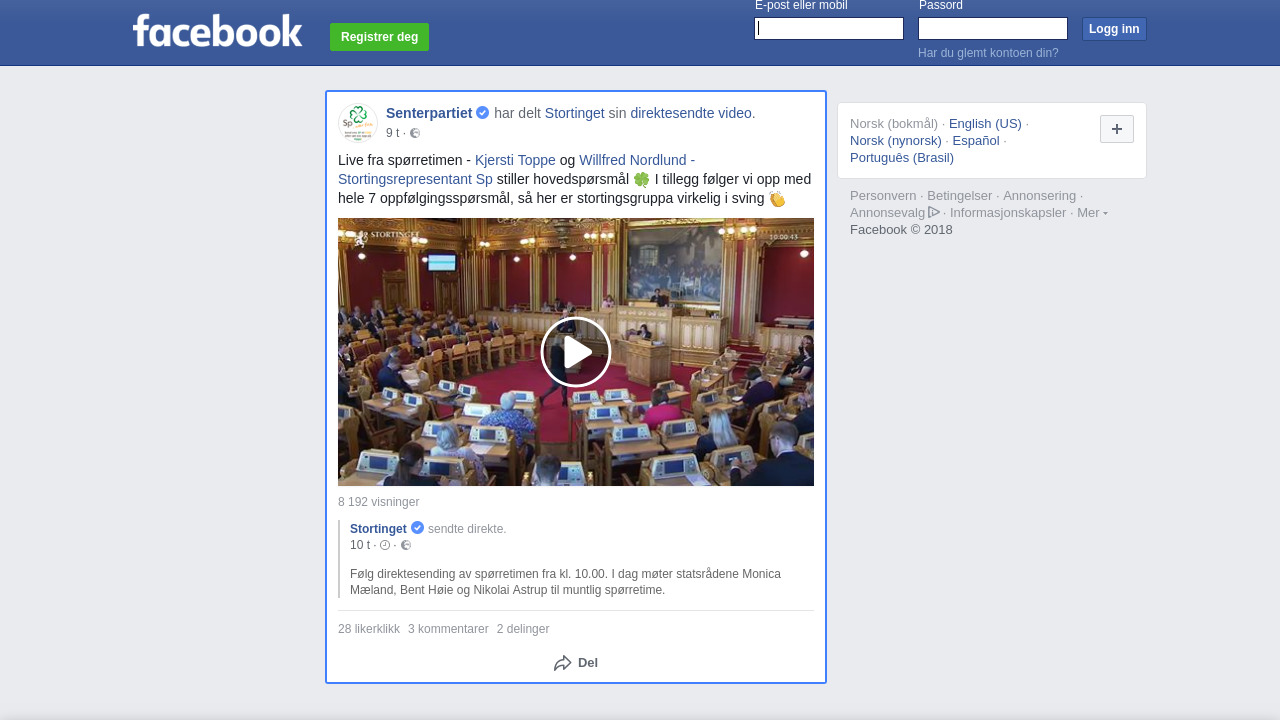The image size is (1280, 720).
Task: Click the verified badge next to Stortinget
Action: [417, 528]
